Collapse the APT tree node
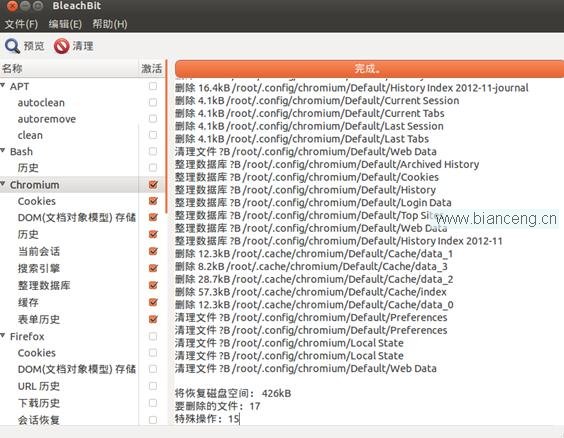Screen dimensions: 564x438 click(x=3, y=86)
